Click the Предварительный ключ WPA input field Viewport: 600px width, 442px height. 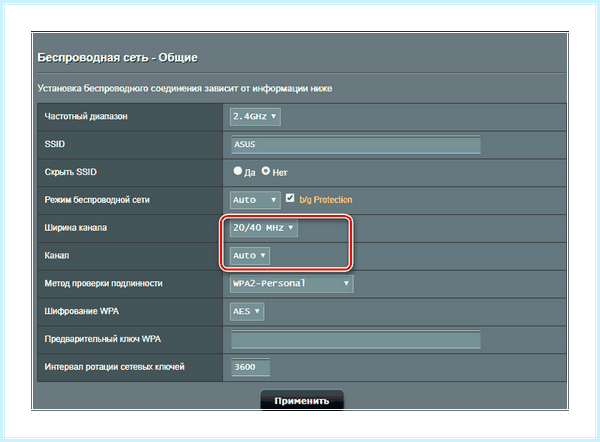[x=356, y=339]
